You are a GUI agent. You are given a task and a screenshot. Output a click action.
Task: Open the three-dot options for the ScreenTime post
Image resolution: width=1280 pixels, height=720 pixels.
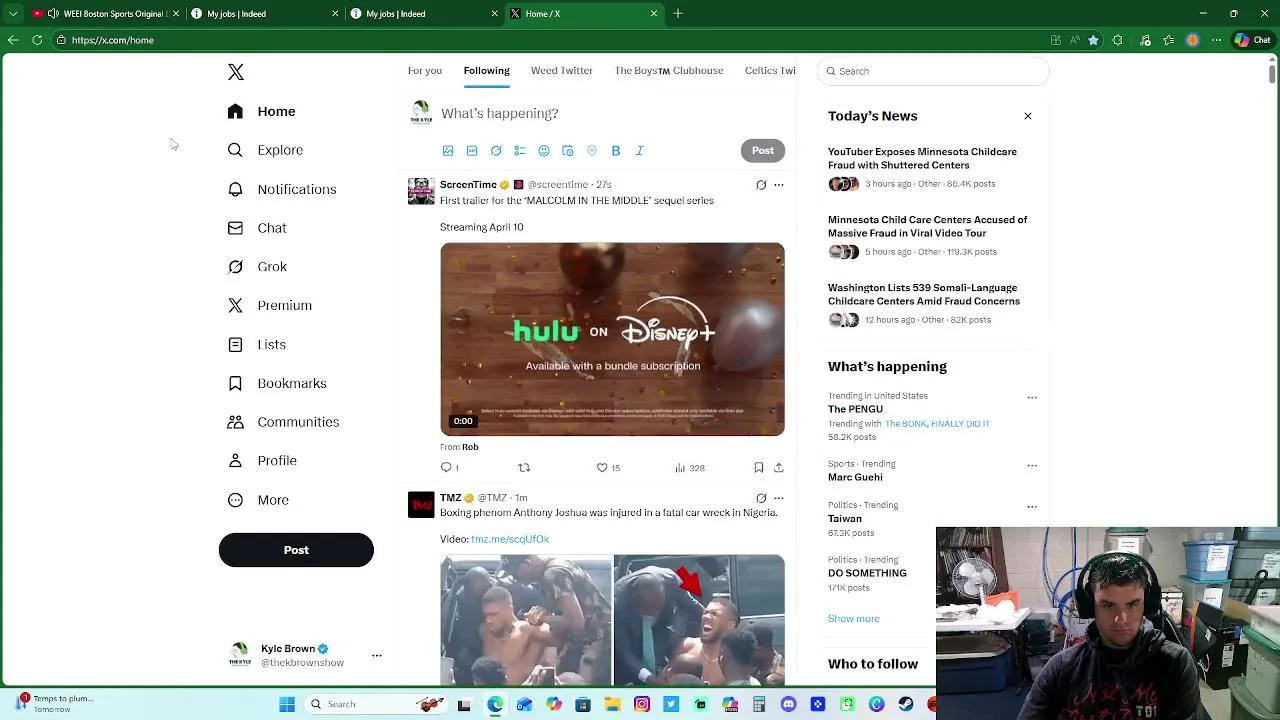(779, 185)
